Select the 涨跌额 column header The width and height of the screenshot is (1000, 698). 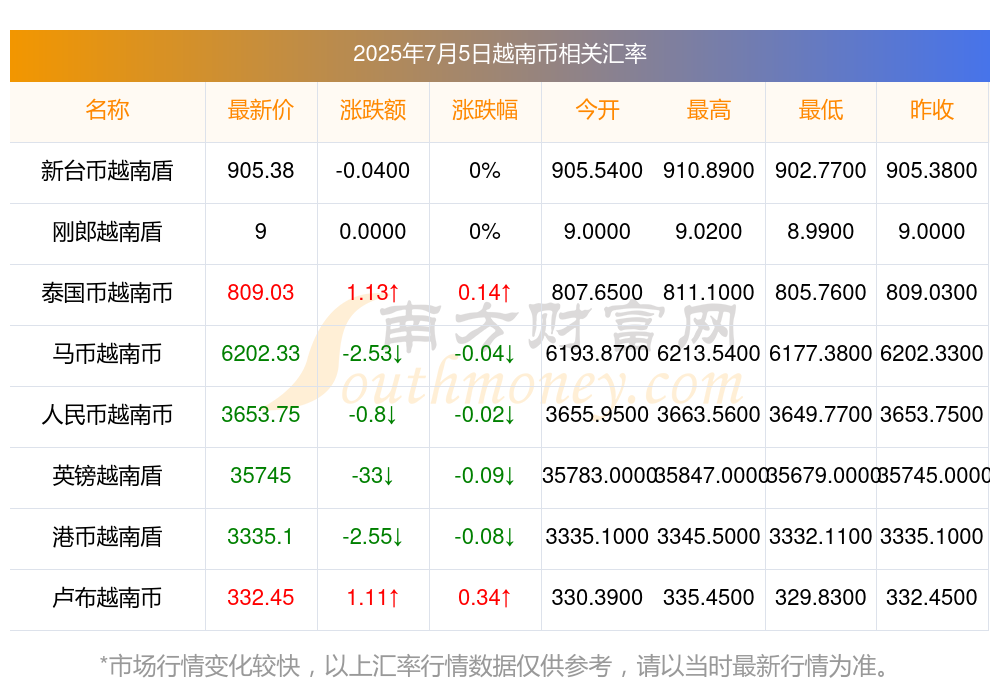click(372, 110)
